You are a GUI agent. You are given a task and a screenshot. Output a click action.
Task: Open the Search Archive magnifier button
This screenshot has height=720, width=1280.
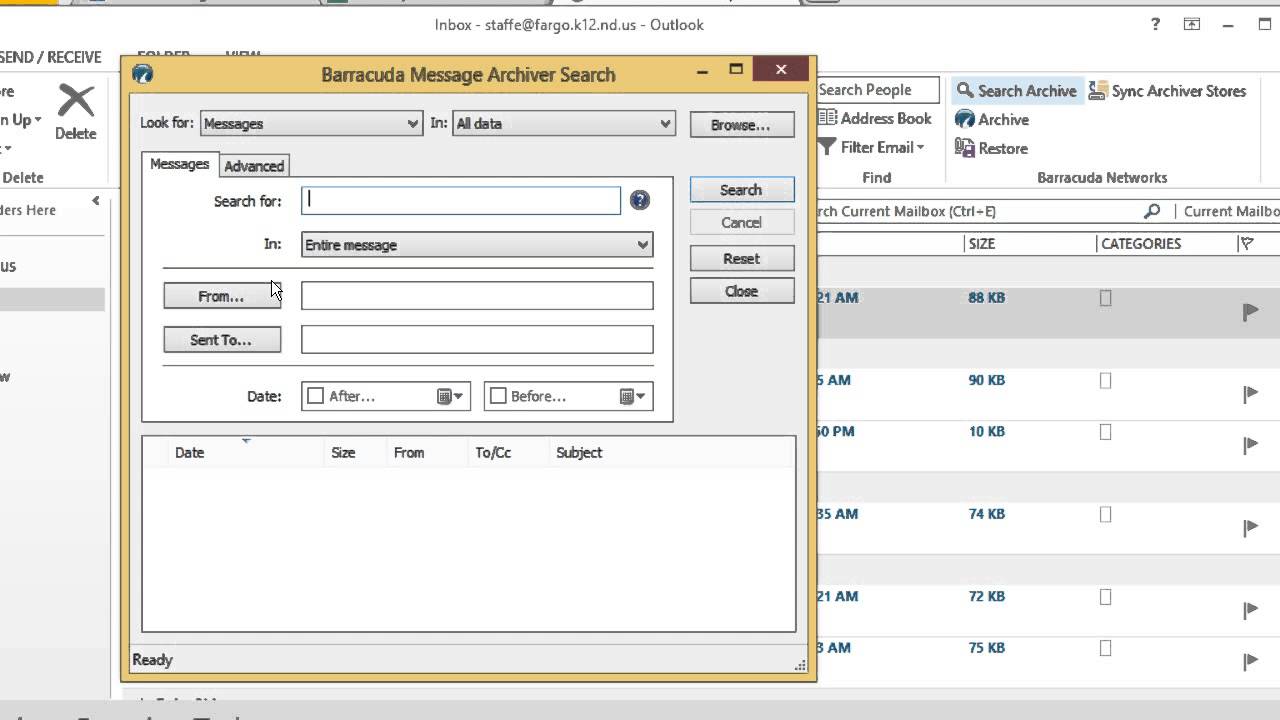[1016, 91]
